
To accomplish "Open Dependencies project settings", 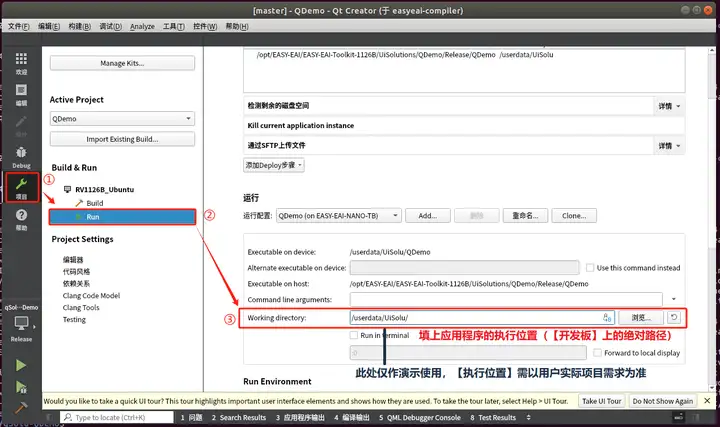I will (76, 283).
